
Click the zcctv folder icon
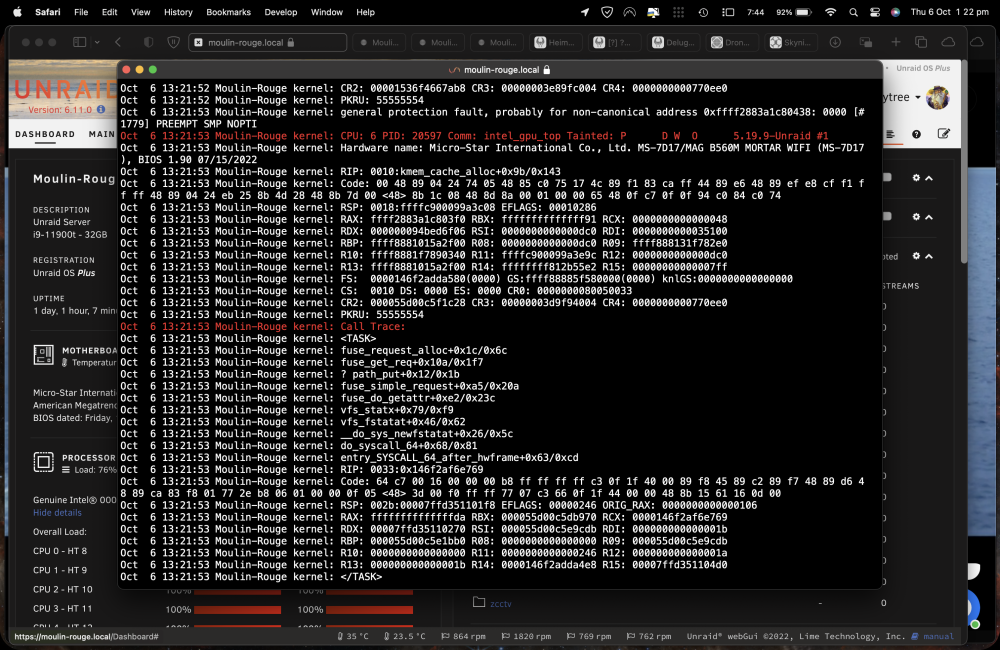pyautogui.click(x=479, y=602)
